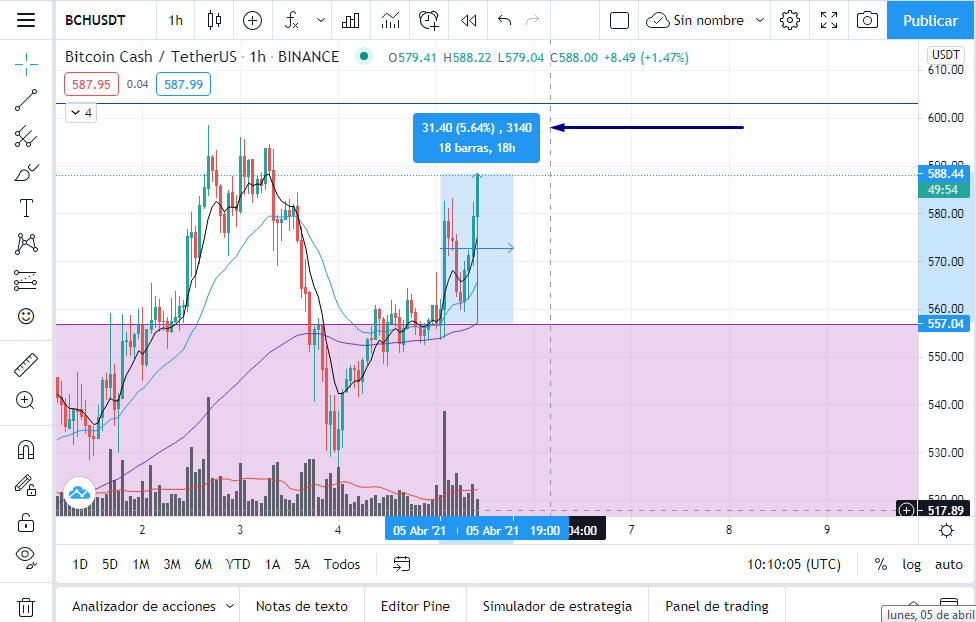Select the XABCD pattern tool
Screen dimensions: 976x622
tap(26, 244)
